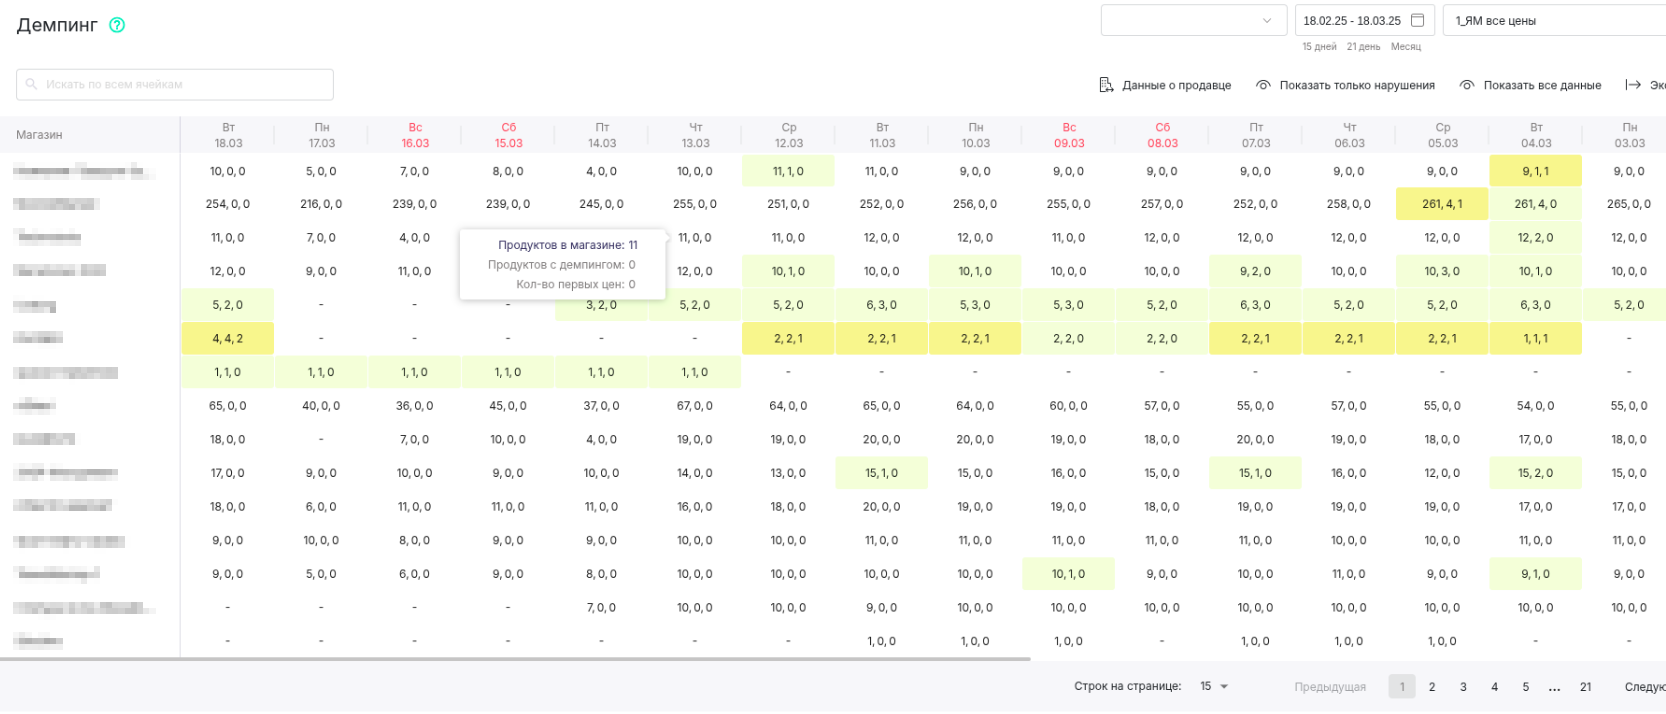1666x714 pixels.
Task: Click the Магазин column header
Action: (x=40, y=135)
